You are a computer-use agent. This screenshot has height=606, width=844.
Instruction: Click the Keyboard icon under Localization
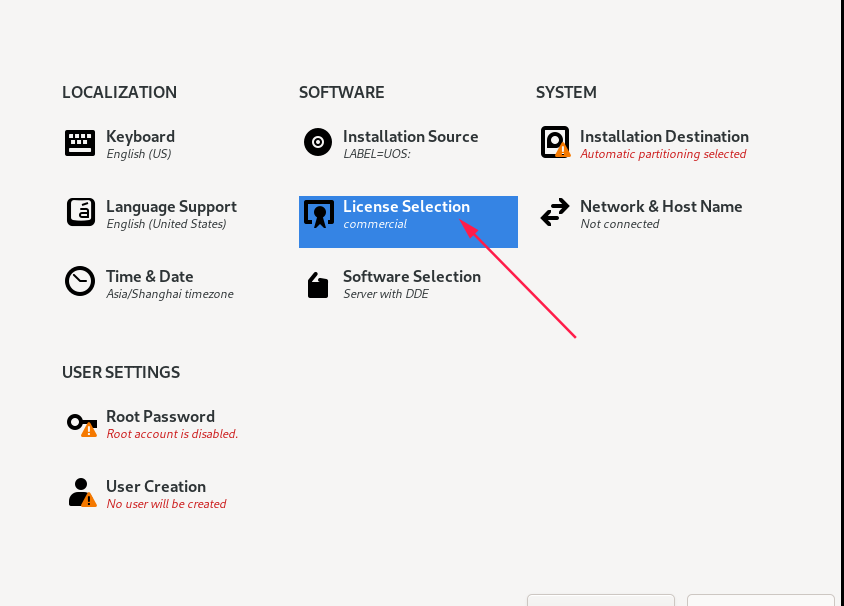point(80,143)
